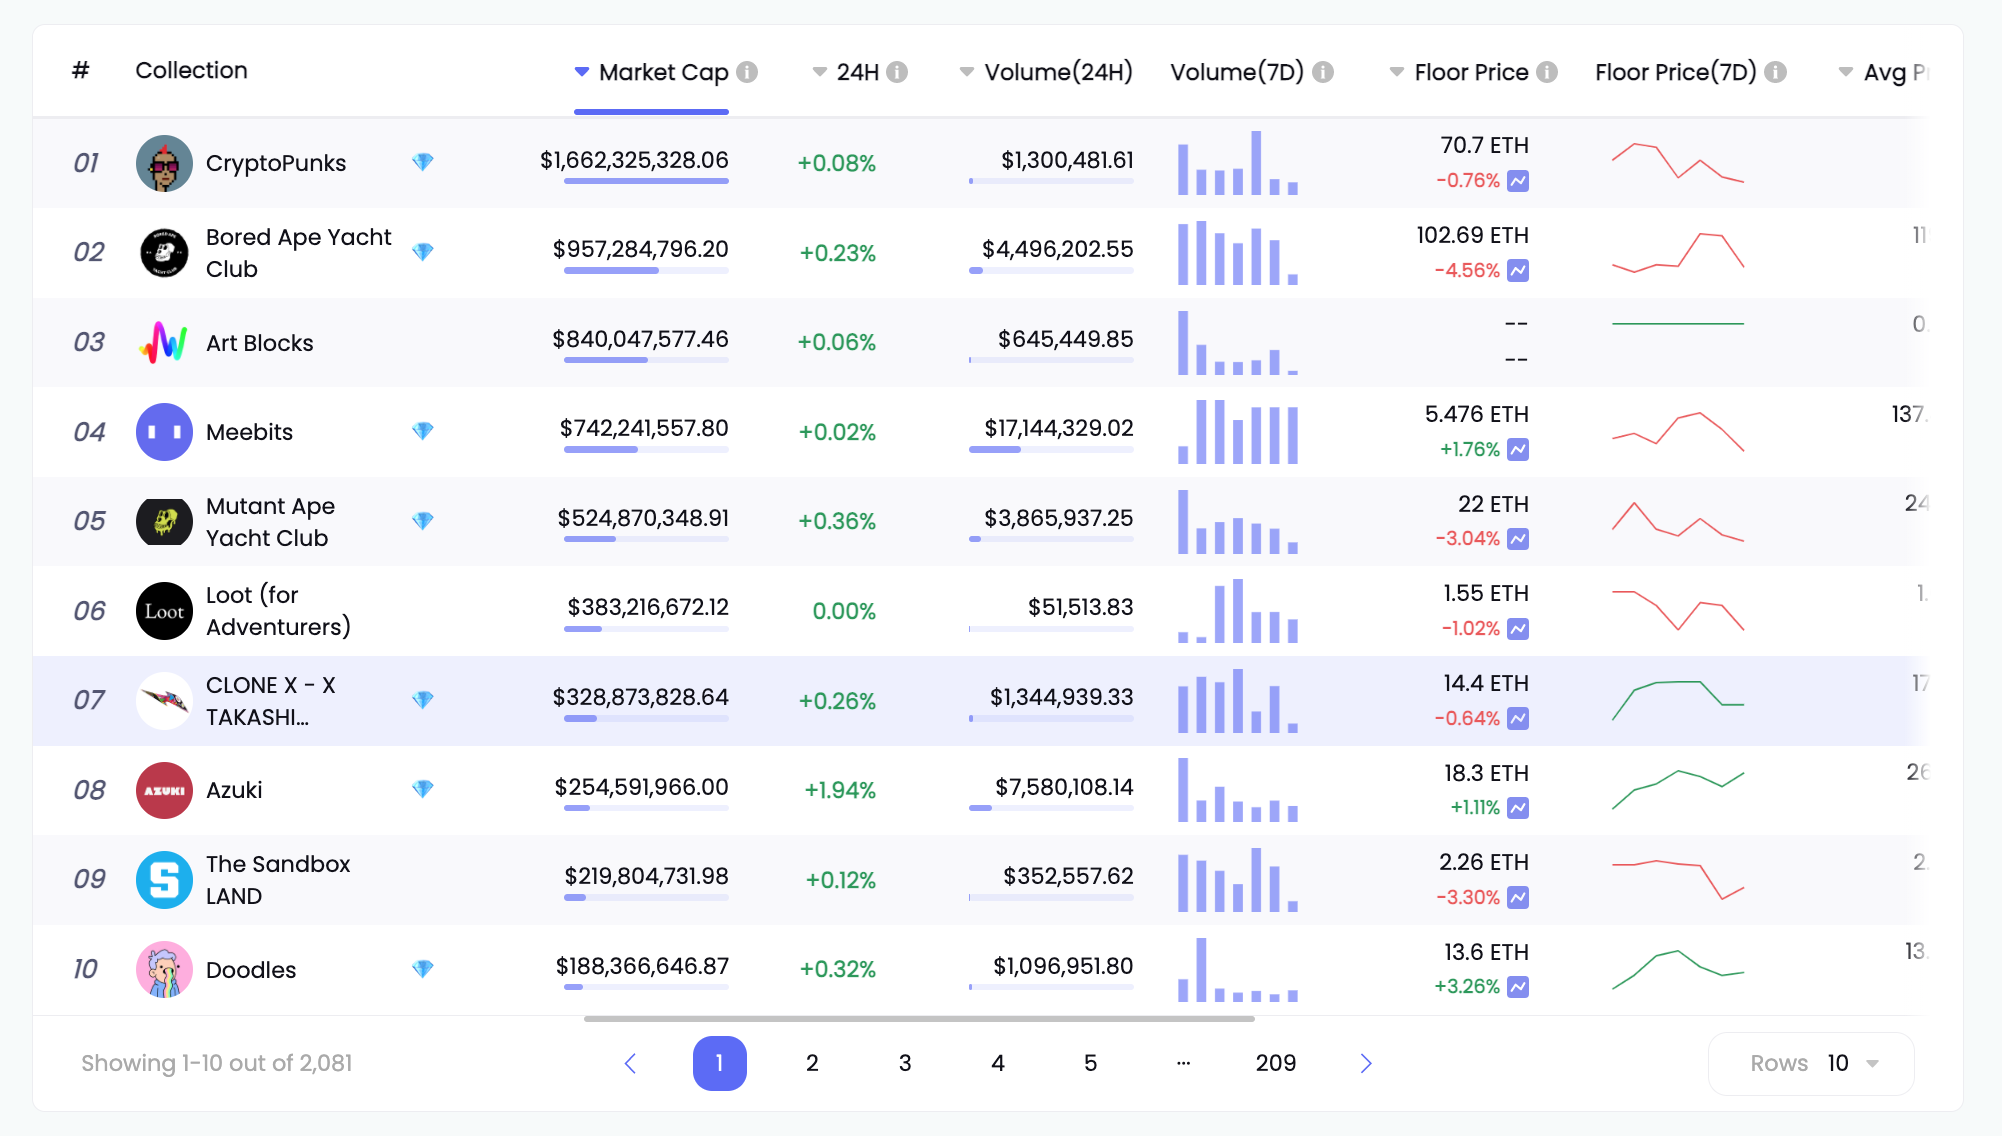Click the CryptoPunks avatar image

pos(164,163)
